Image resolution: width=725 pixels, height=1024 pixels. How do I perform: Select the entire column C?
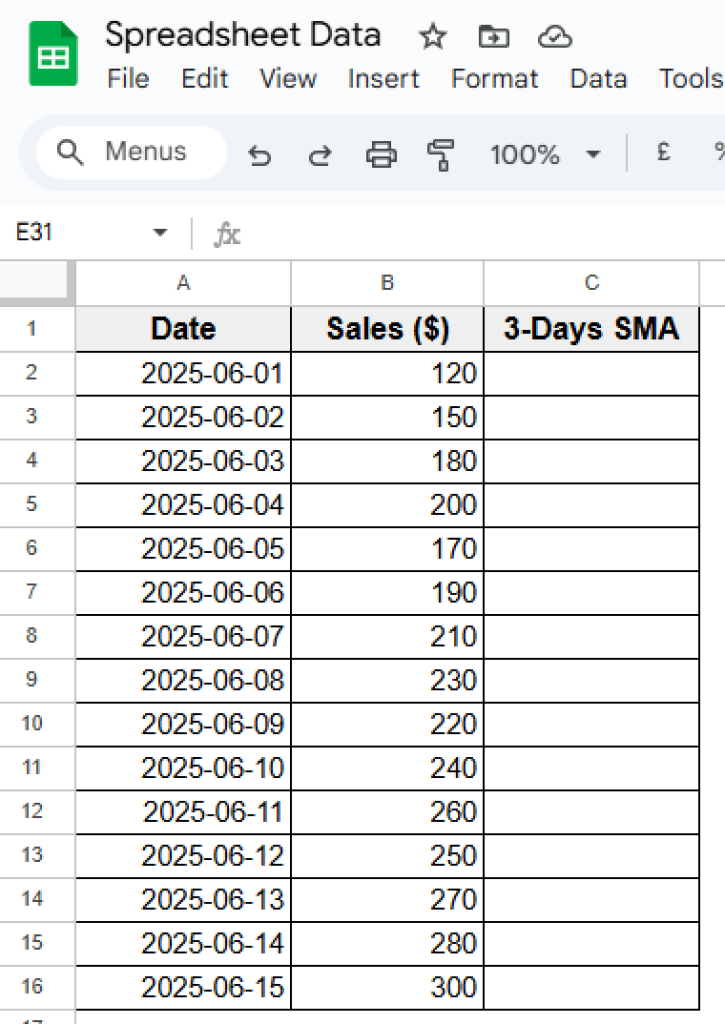tap(591, 283)
